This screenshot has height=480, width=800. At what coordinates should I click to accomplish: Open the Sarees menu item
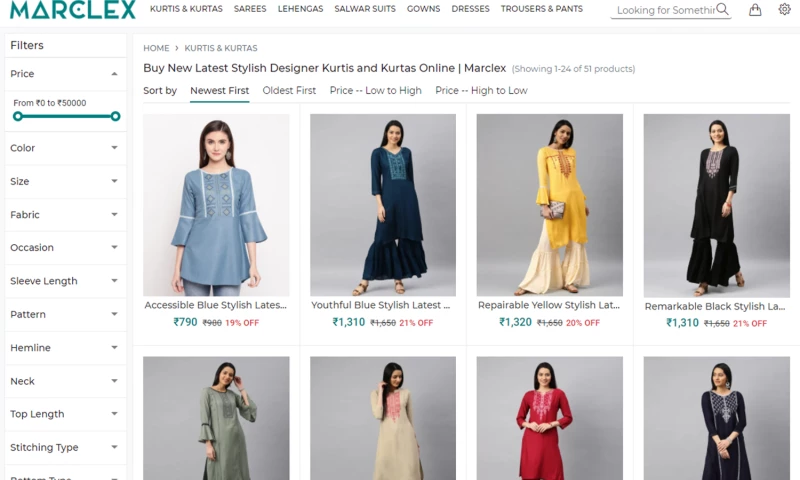pyautogui.click(x=250, y=9)
